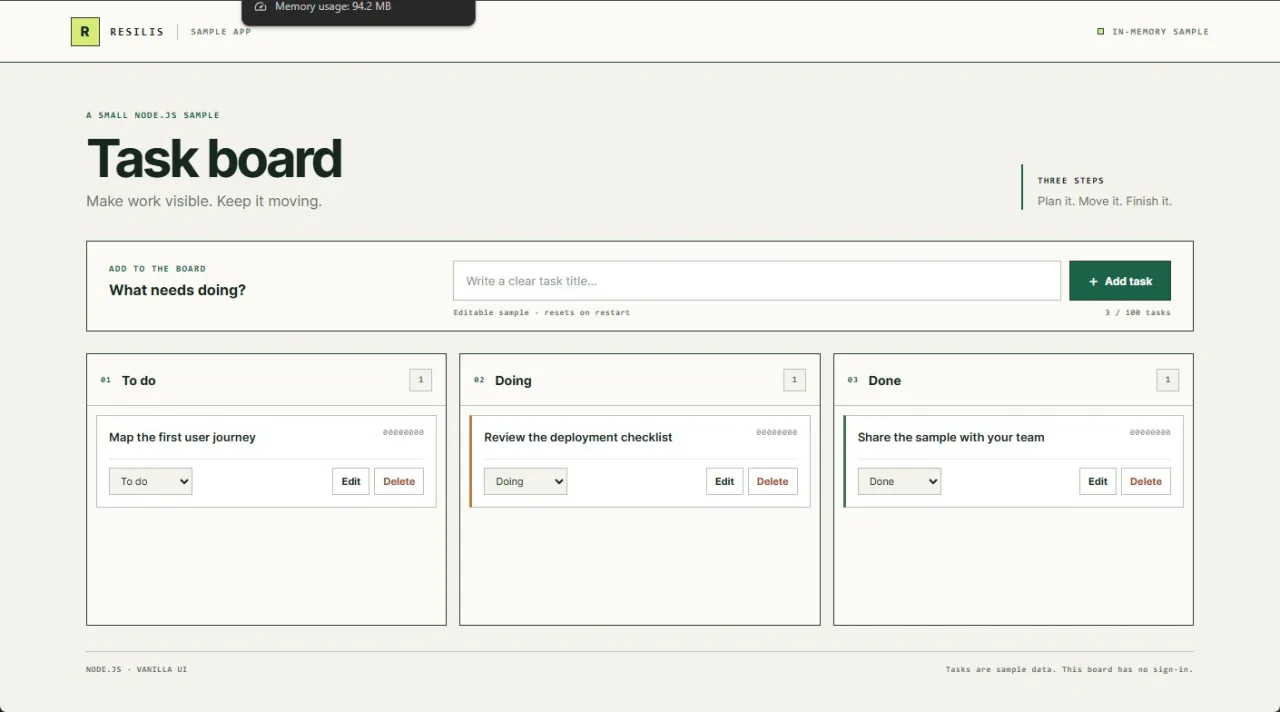Click the ADD TO THE BOARD label
This screenshot has height=712, width=1280.
point(157,269)
